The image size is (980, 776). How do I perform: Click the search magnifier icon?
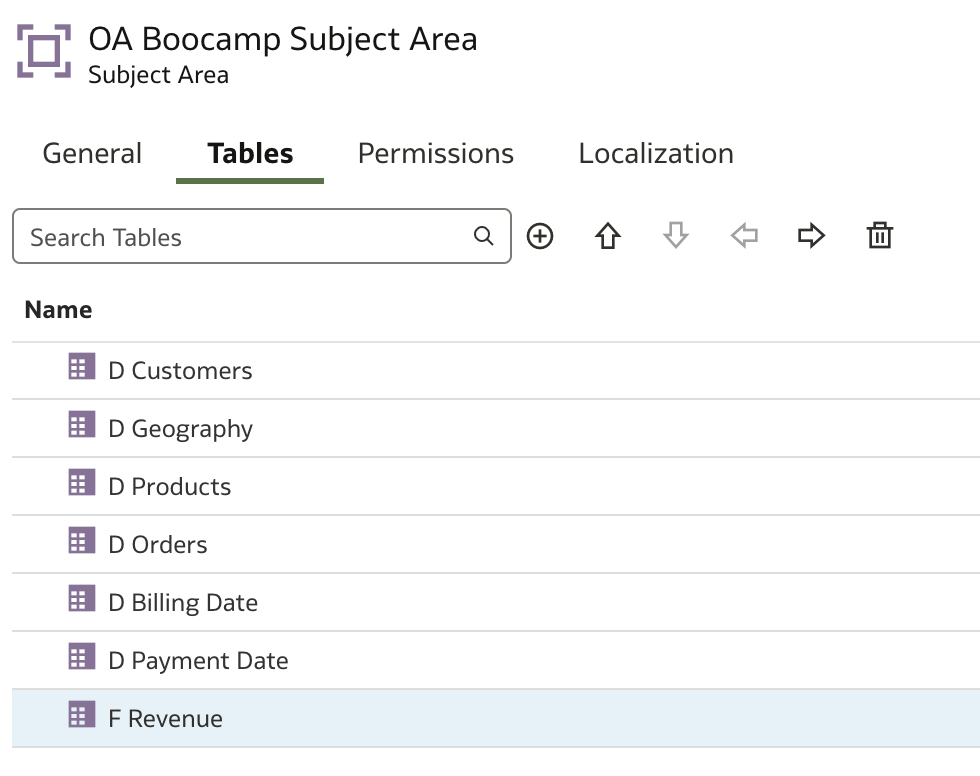click(x=483, y=236)
